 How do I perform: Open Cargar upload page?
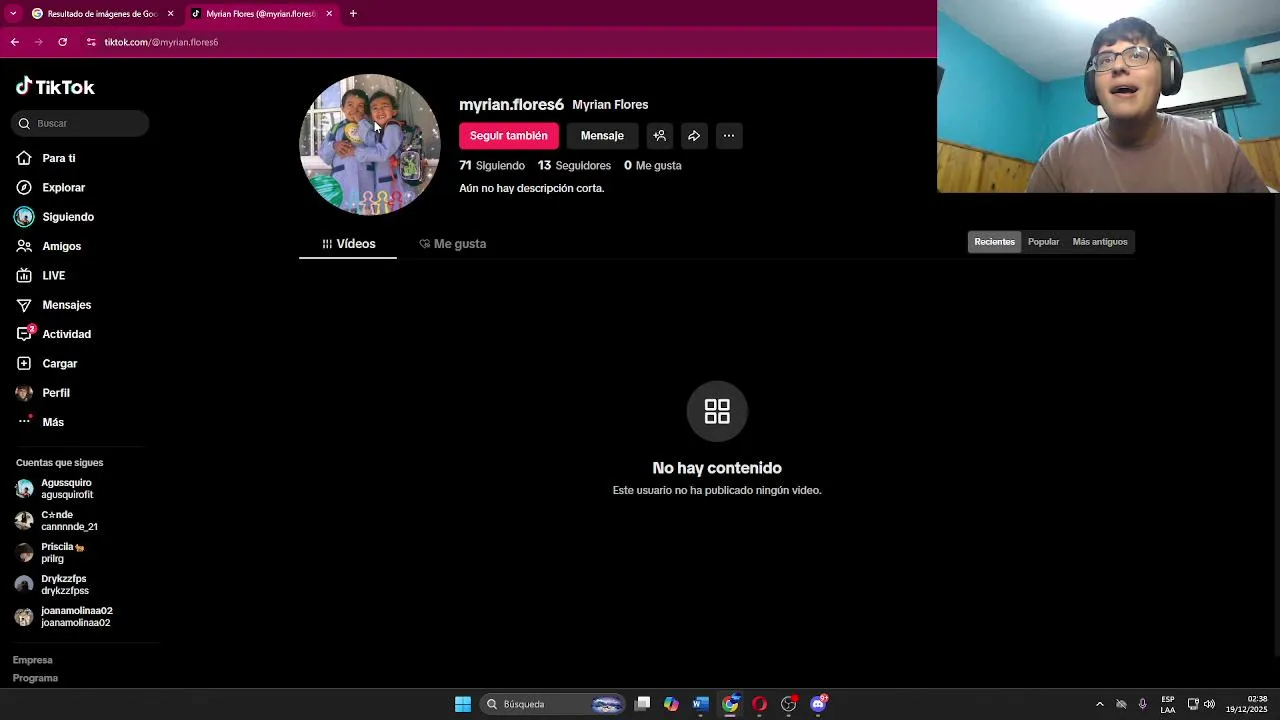pos(59,363)
